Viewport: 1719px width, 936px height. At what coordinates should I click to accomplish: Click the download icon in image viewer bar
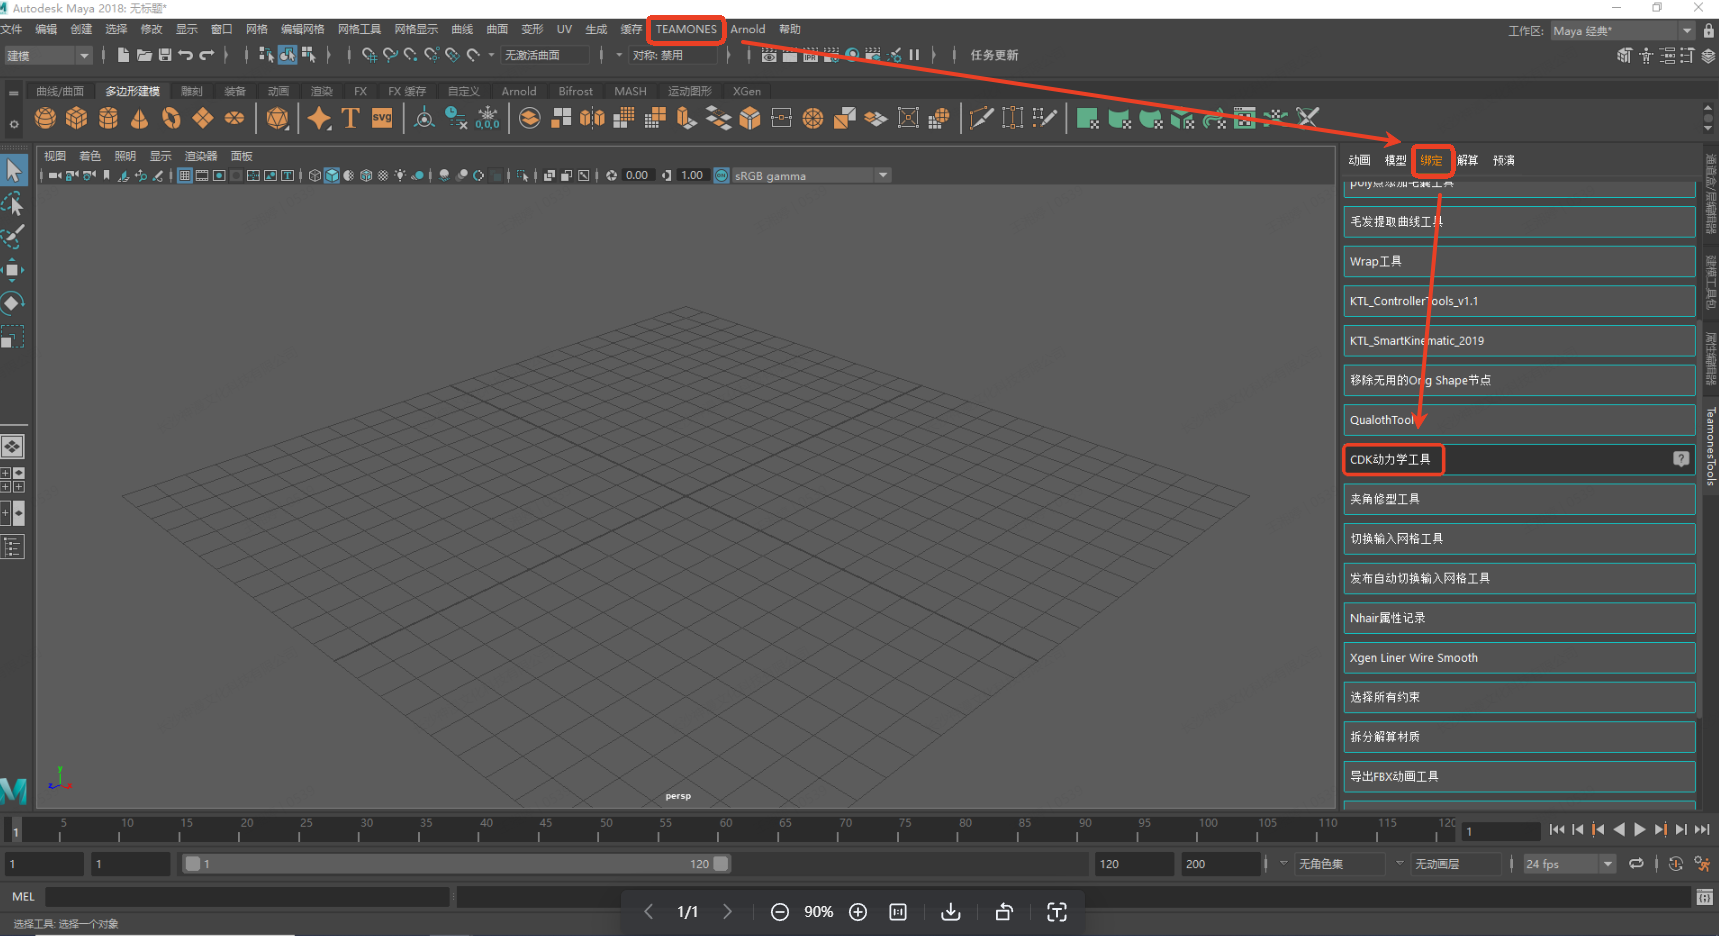coord(951,912)
